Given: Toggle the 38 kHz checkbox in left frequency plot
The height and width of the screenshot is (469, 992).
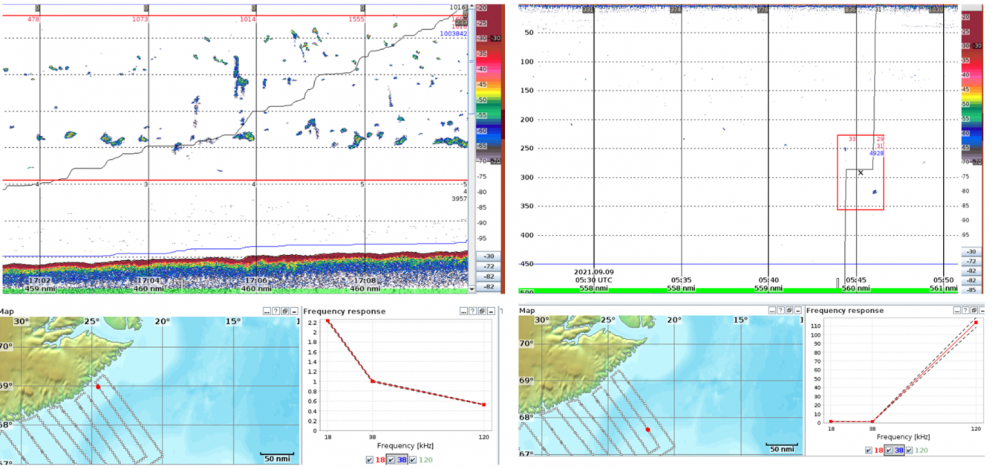Looking at the screenshot, I should [x=393, y=459].
